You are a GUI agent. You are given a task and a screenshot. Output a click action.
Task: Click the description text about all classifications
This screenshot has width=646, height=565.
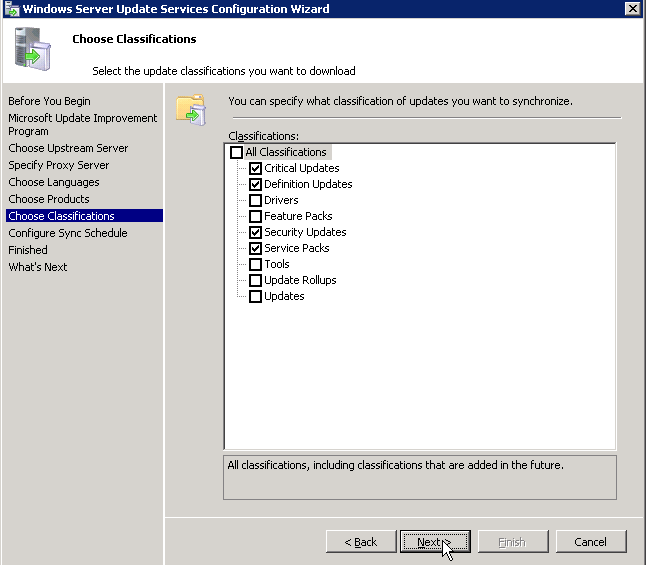coord(396,465)
